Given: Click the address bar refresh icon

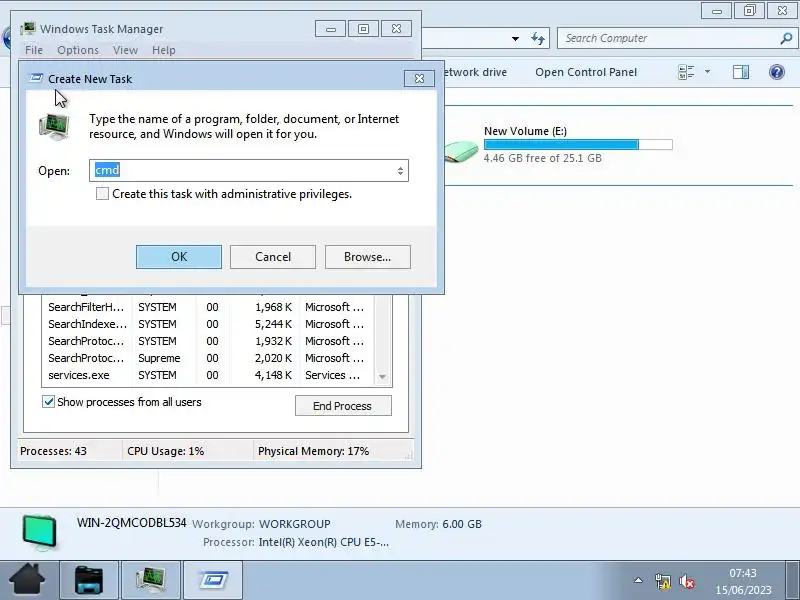Looking at the screenshot, I should pos(538,38).
